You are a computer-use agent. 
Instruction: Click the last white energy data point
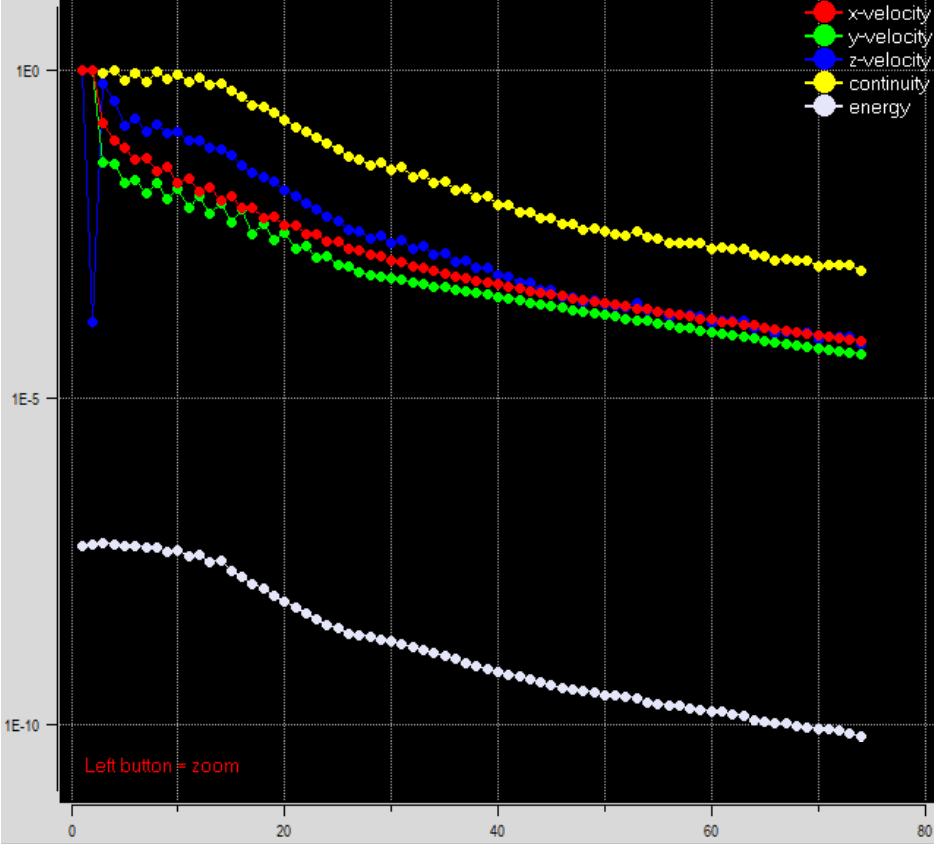(861, 737)
